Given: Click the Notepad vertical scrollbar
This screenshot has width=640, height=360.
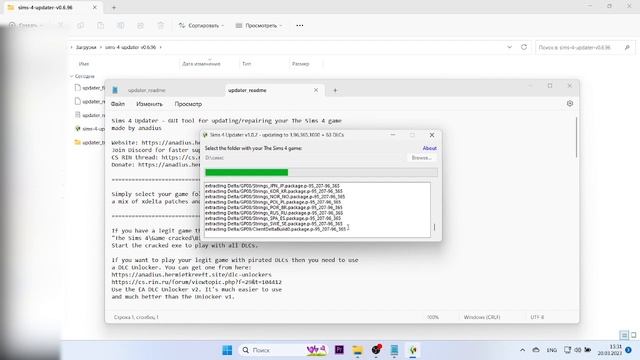Looking at the screenshot, I should pyautogui.click(x=577, y=137).
